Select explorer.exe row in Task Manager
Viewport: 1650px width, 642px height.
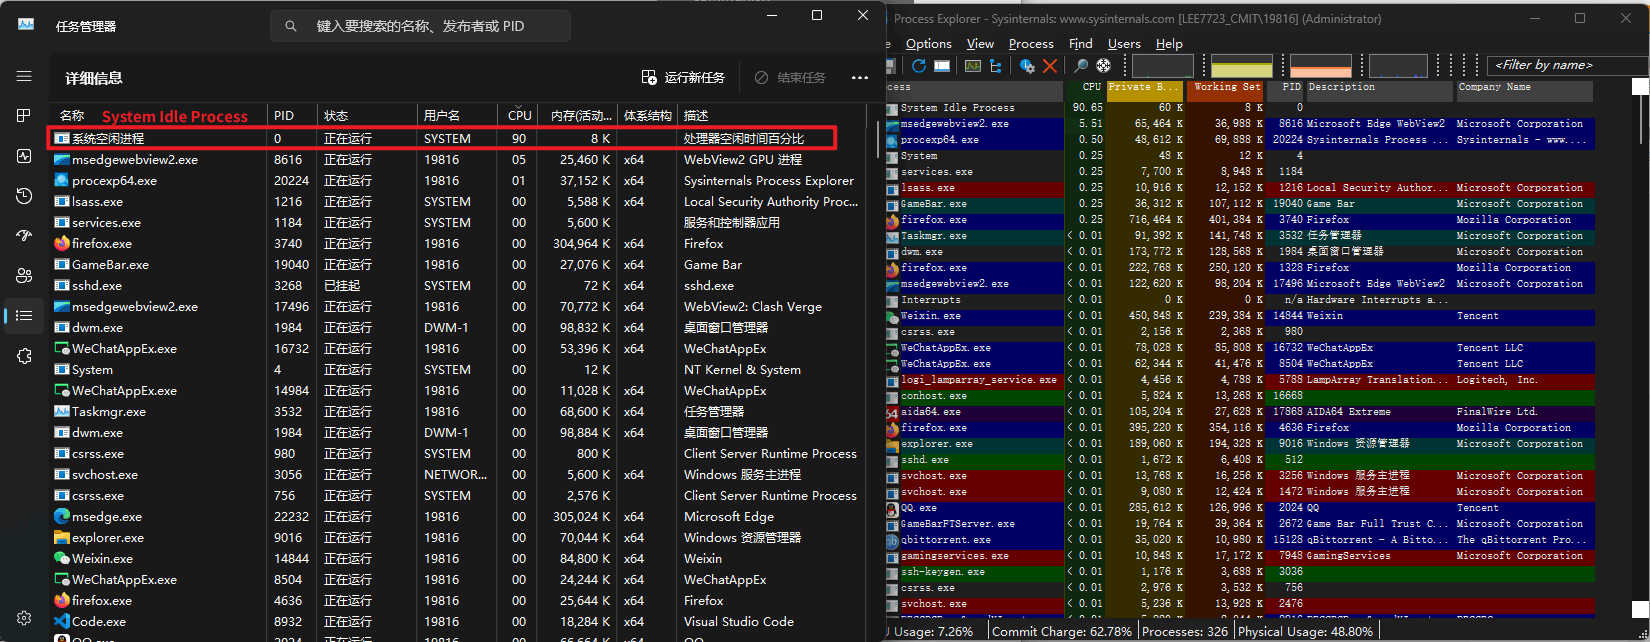(458, 537)
